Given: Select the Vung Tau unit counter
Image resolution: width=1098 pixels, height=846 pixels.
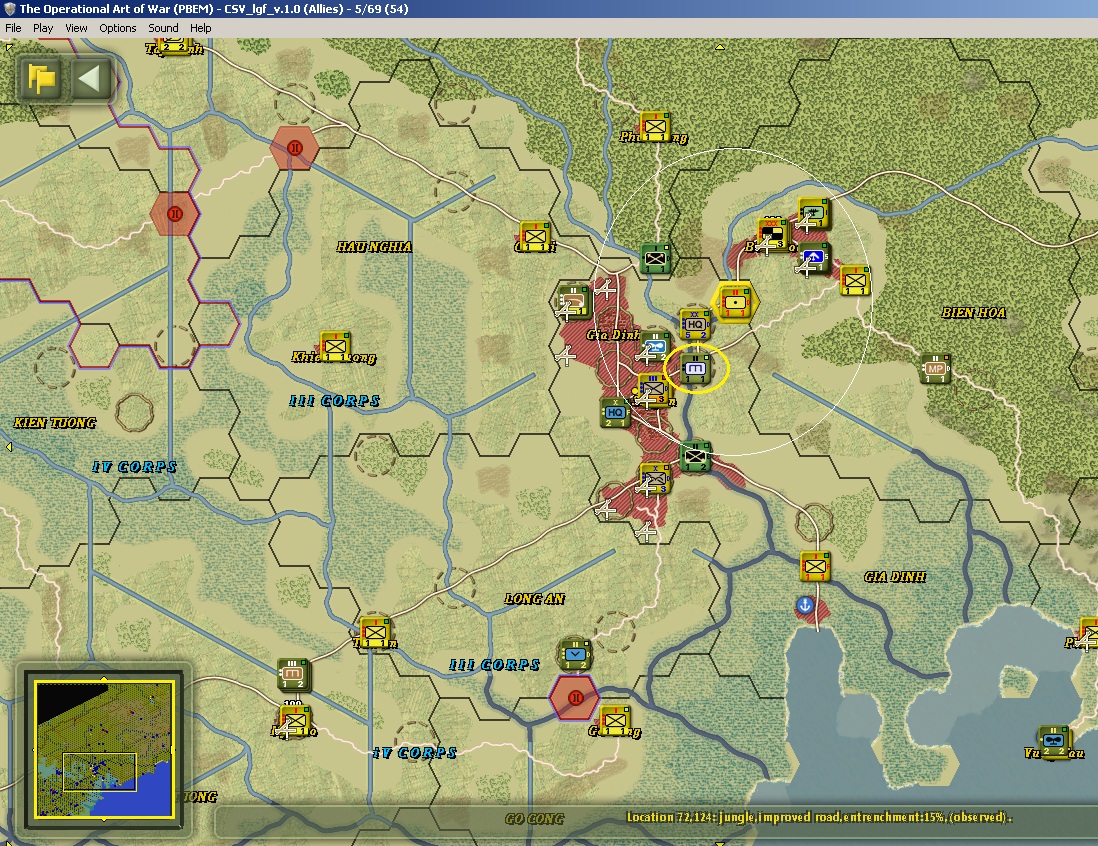Looking at the screenshot, I should tap(1054, 741).
